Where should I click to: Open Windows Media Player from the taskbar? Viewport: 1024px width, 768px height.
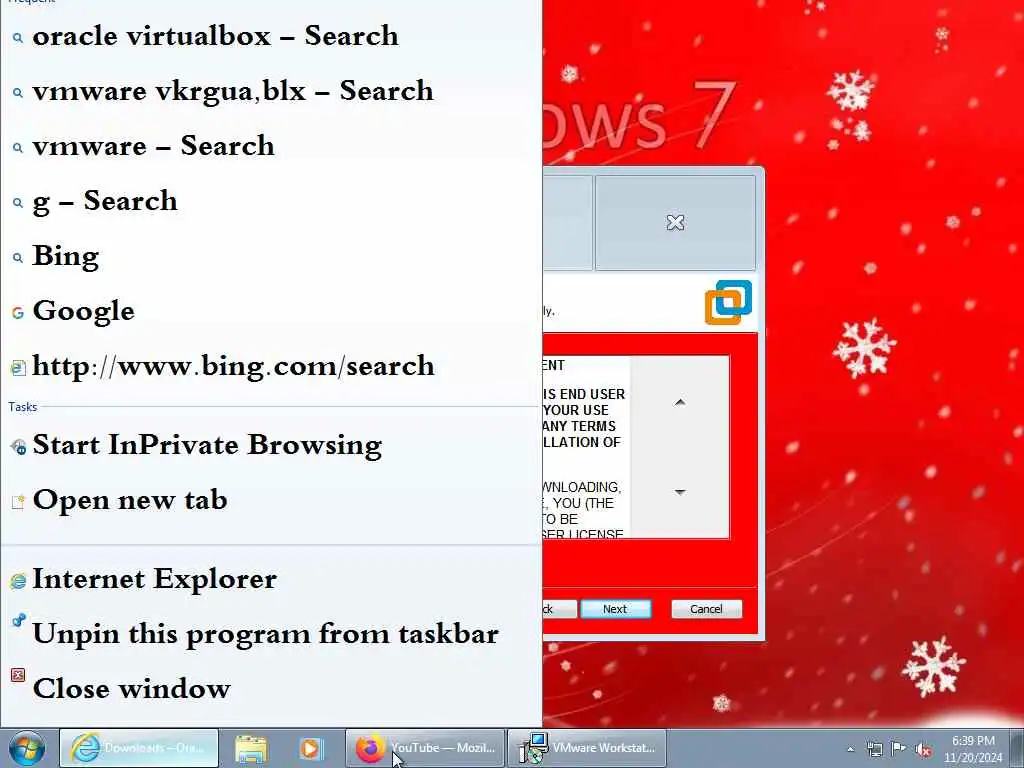click(x=311, y=749)
